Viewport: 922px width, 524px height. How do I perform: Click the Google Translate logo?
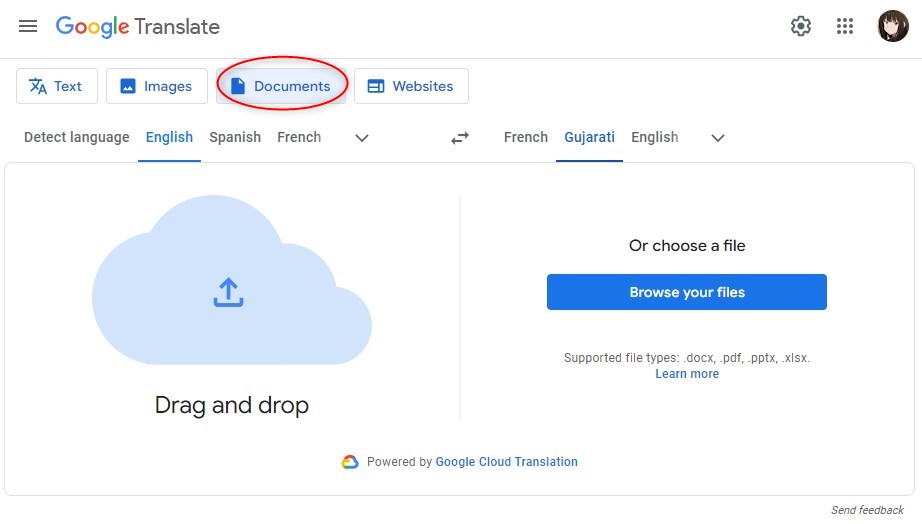[138, 26]
